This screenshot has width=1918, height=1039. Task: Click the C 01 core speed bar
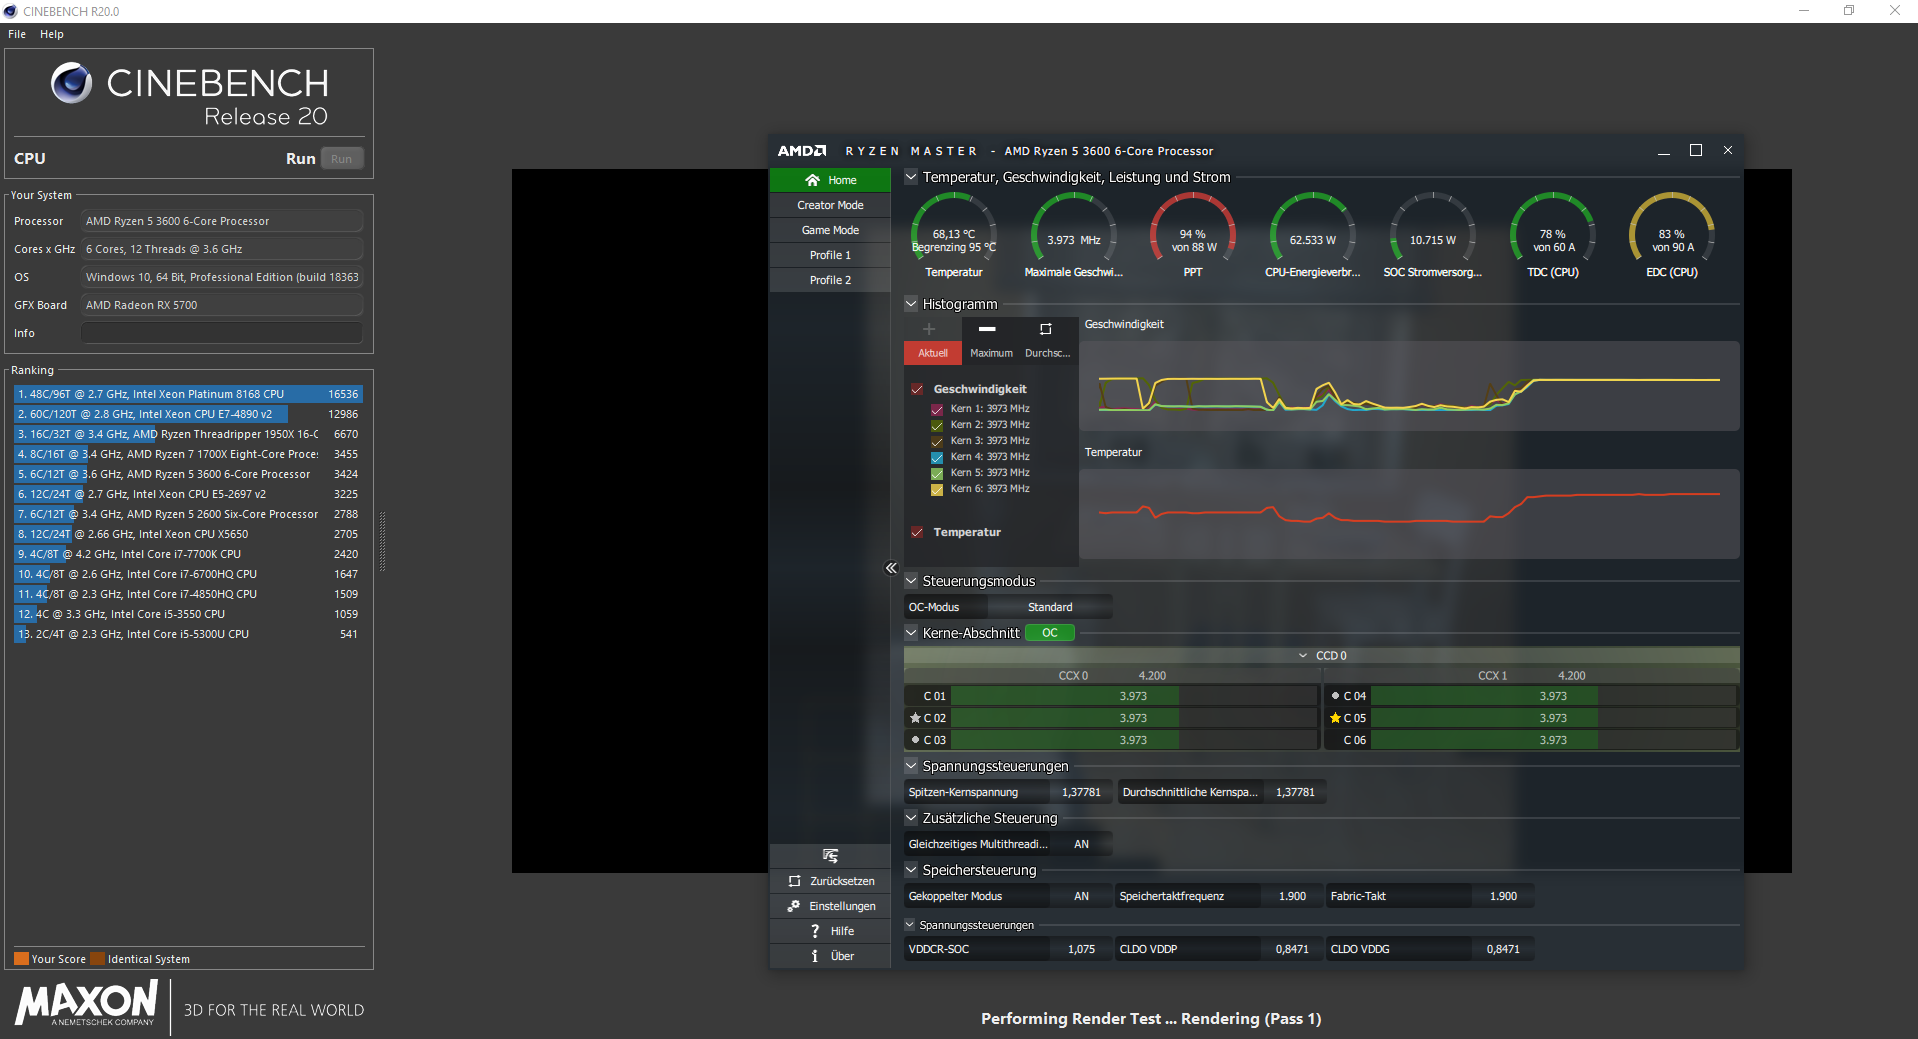coord(1133,696)
